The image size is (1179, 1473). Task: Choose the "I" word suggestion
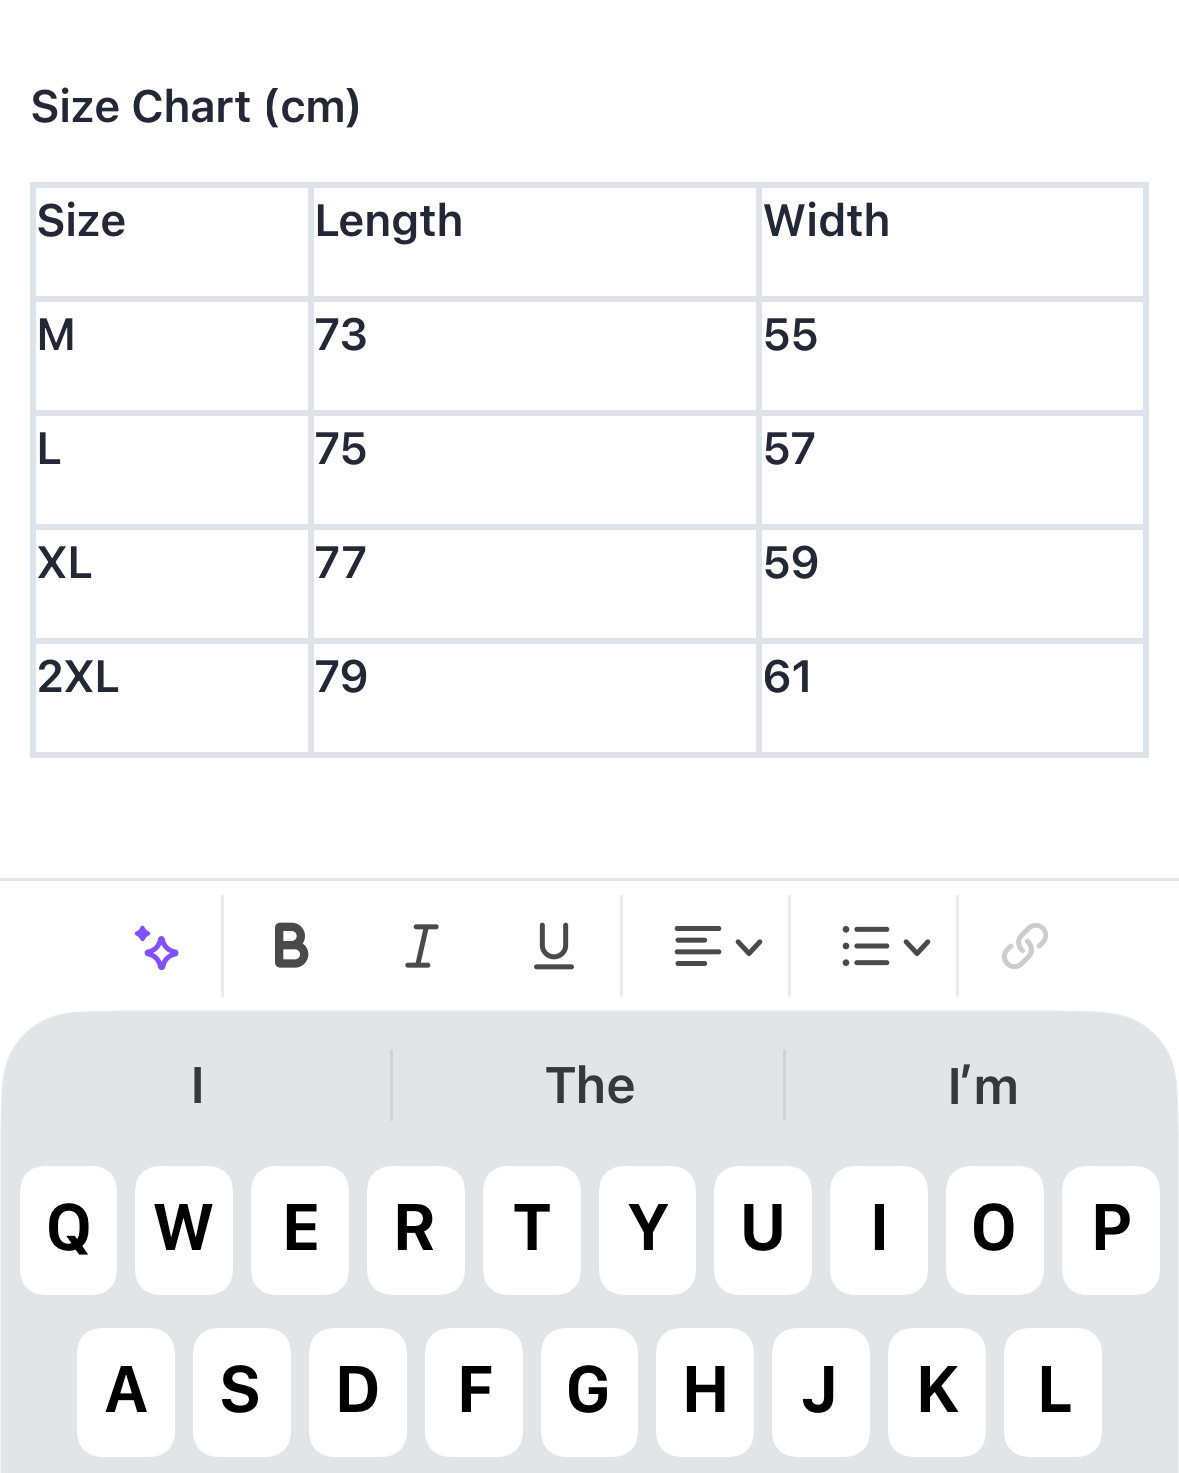tap(197, 1086)
